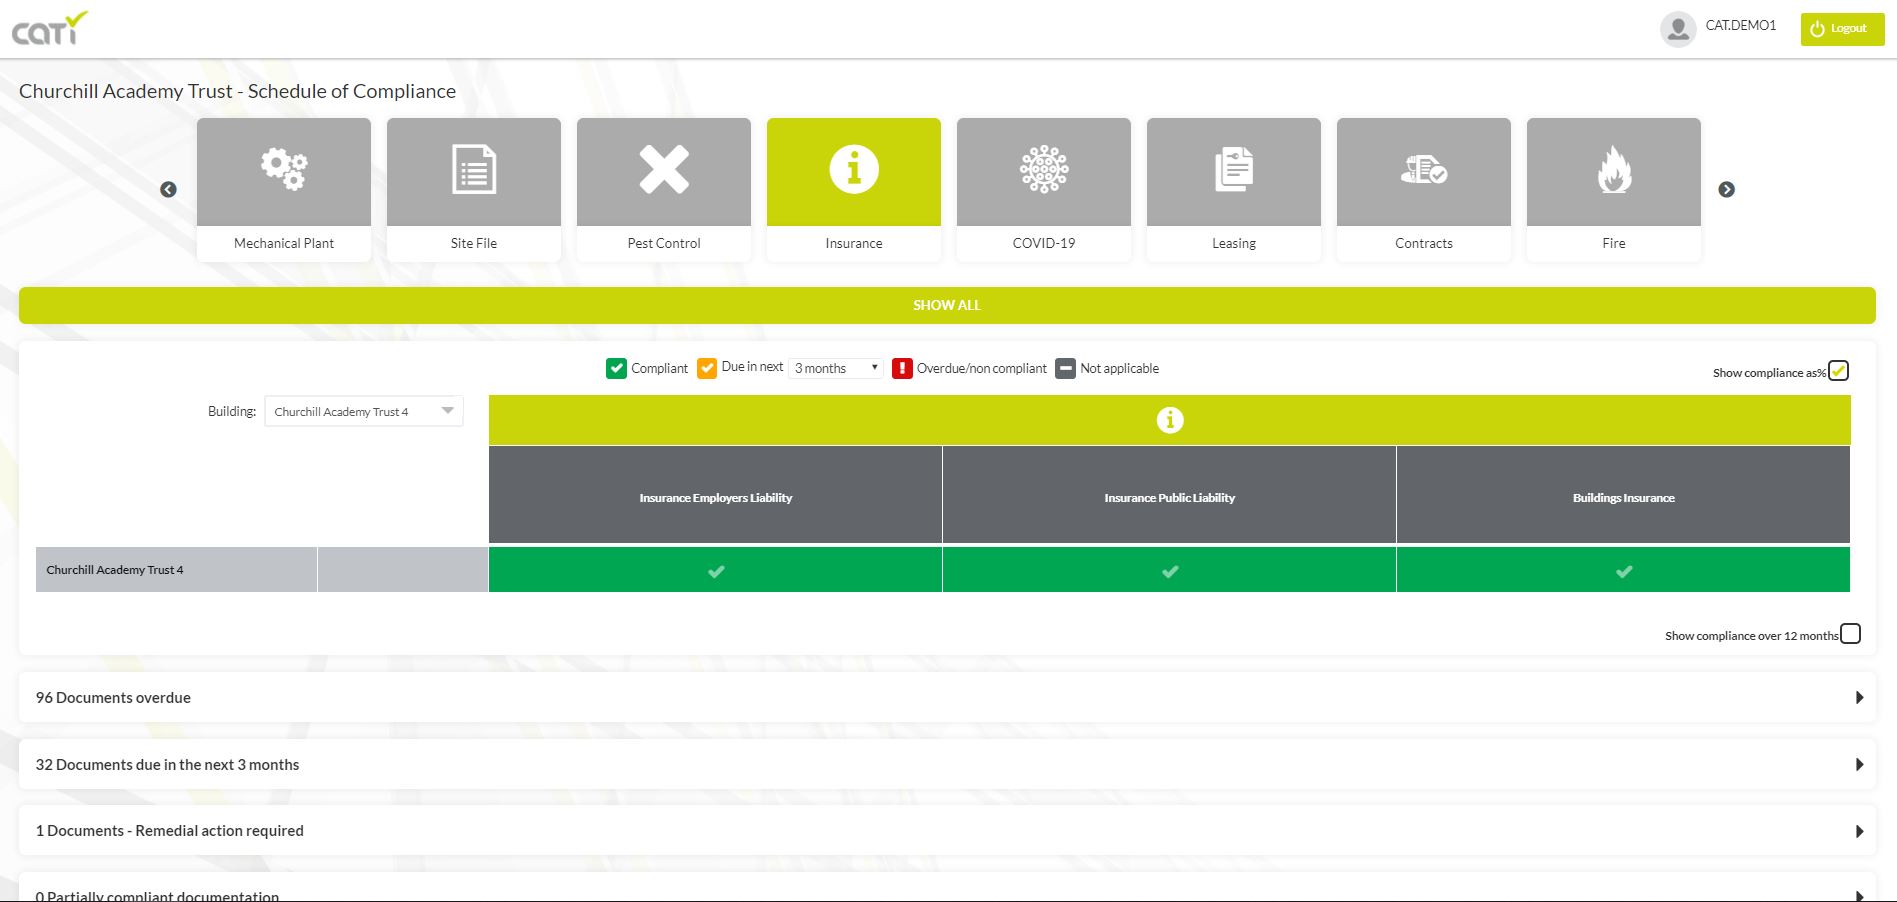Go to previous categories with left arrow
This screenshot has width=1897, height=902.
pos(168,189)
